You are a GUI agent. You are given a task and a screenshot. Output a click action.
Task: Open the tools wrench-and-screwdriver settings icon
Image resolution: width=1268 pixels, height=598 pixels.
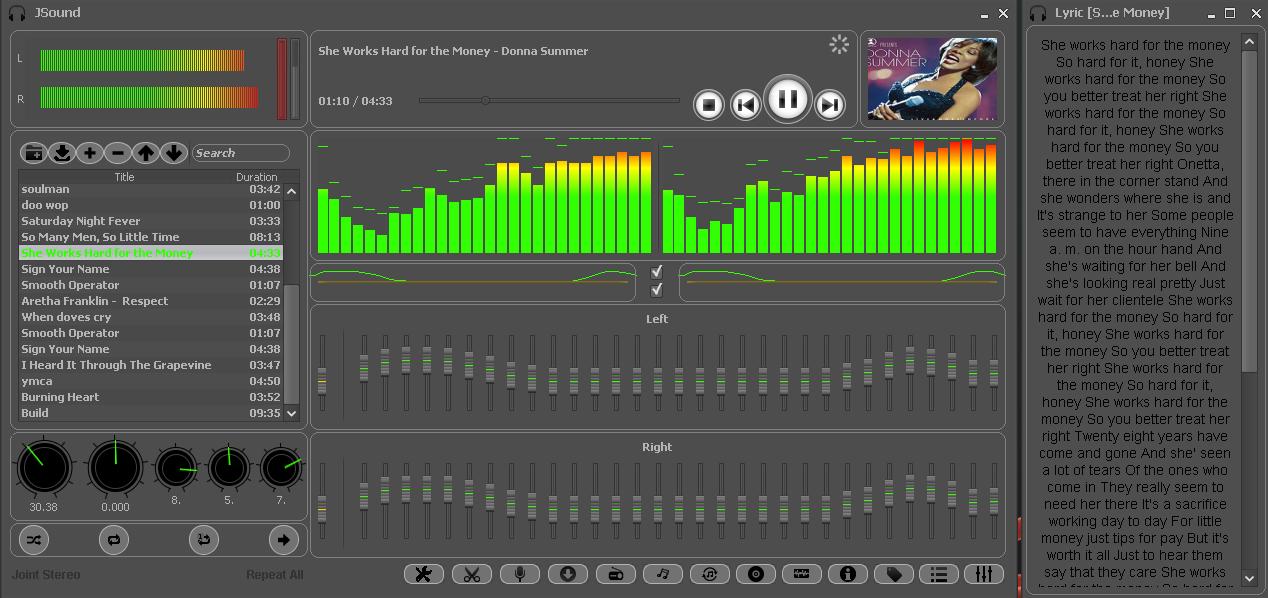click(x=424, y=574)
